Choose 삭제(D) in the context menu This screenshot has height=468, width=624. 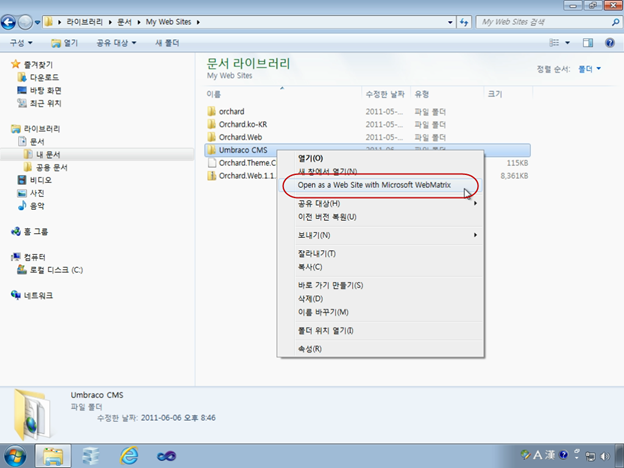click(x=381, y=299)
